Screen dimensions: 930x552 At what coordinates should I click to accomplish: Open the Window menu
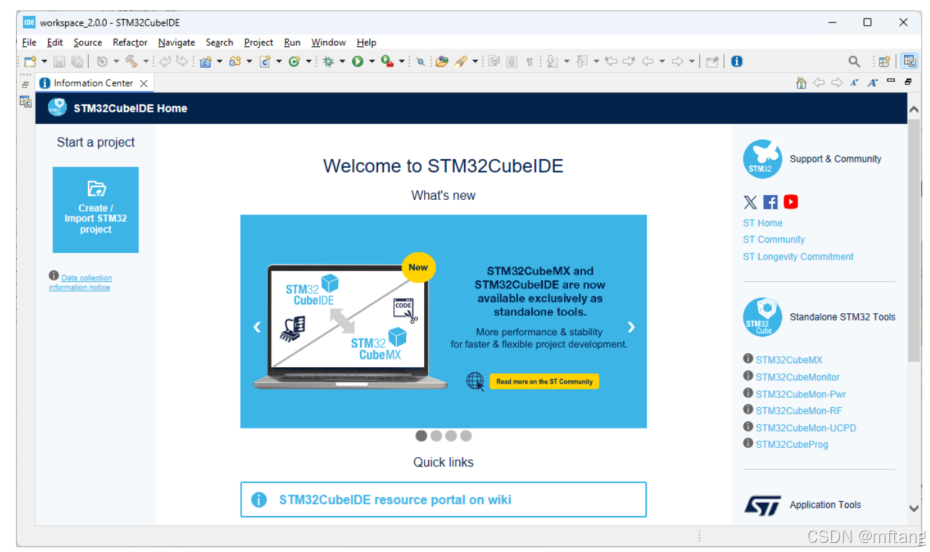point(328,43)
